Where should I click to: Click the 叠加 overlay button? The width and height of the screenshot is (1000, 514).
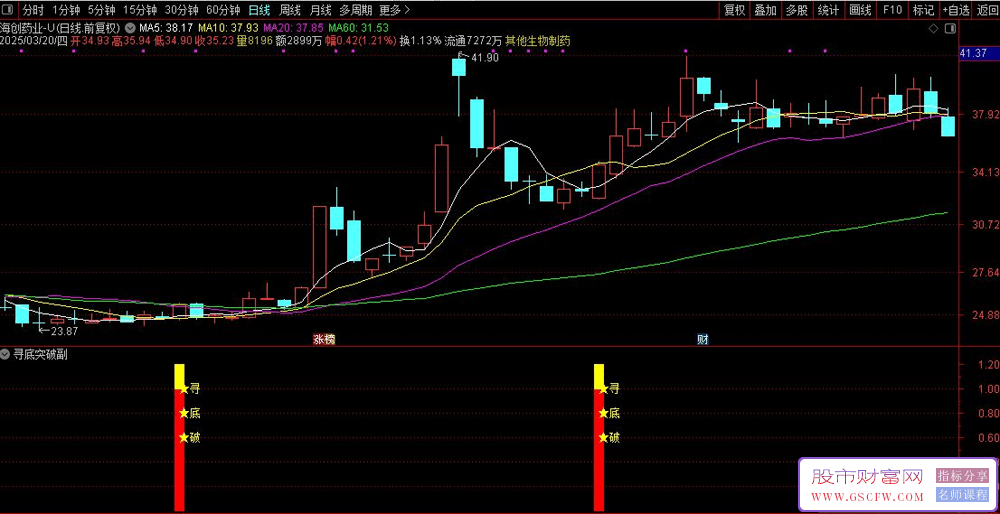tap(765, 10)
